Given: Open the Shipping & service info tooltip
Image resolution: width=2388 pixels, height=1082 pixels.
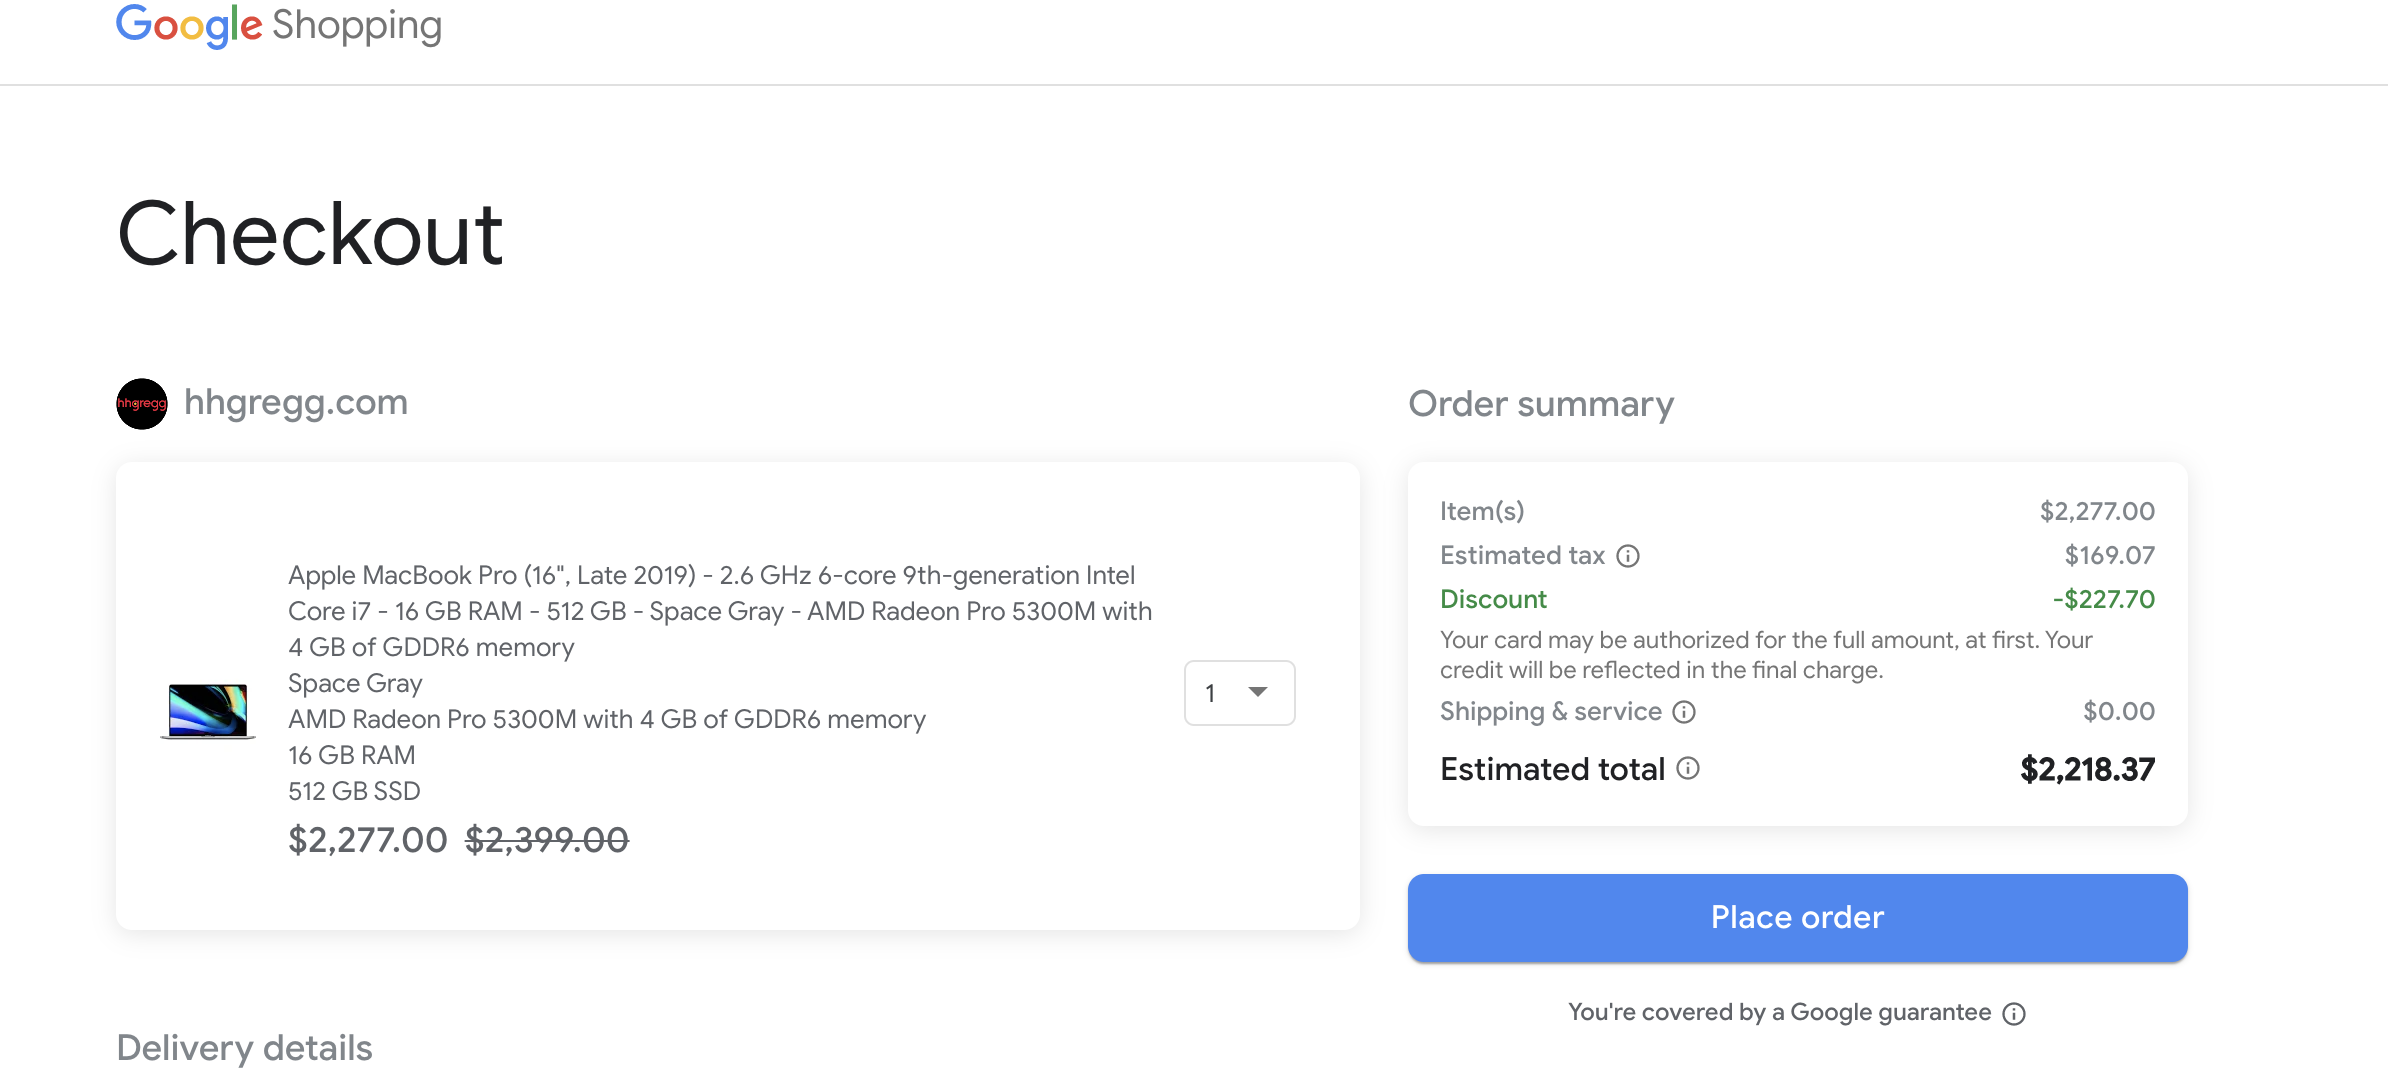Looking at the screenshot, I should coord(1686,712).
